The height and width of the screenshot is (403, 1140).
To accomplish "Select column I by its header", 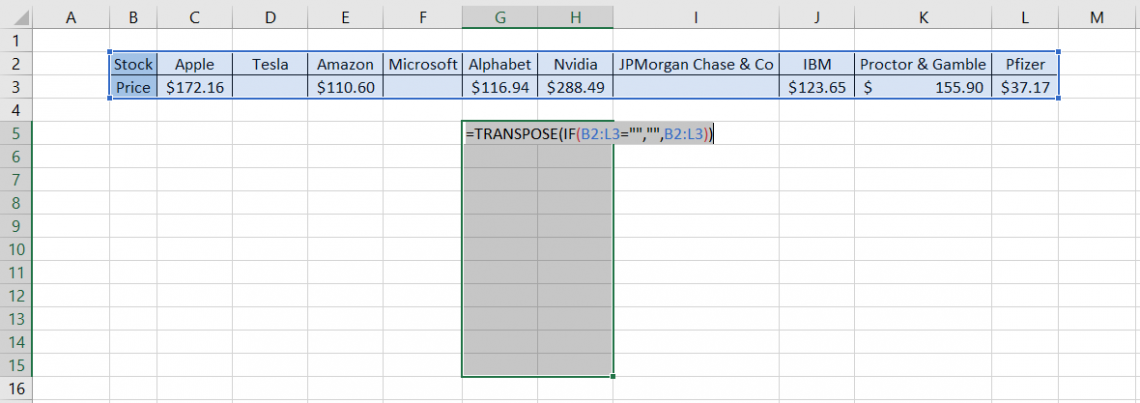I will point(696,17).
